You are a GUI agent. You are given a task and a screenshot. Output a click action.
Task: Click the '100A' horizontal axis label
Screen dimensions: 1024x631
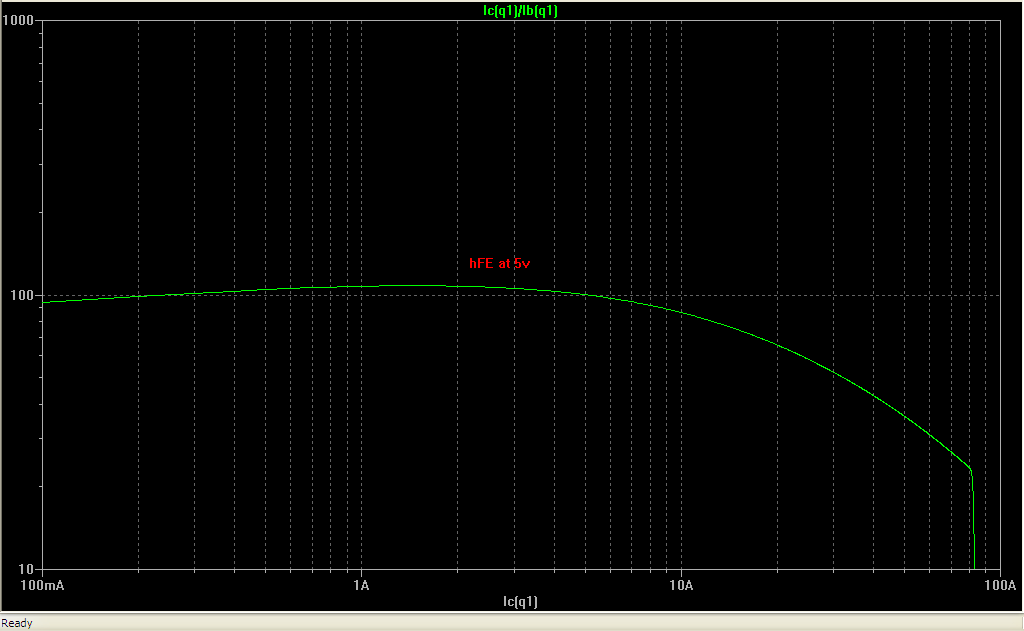(x=1000, y=585)
